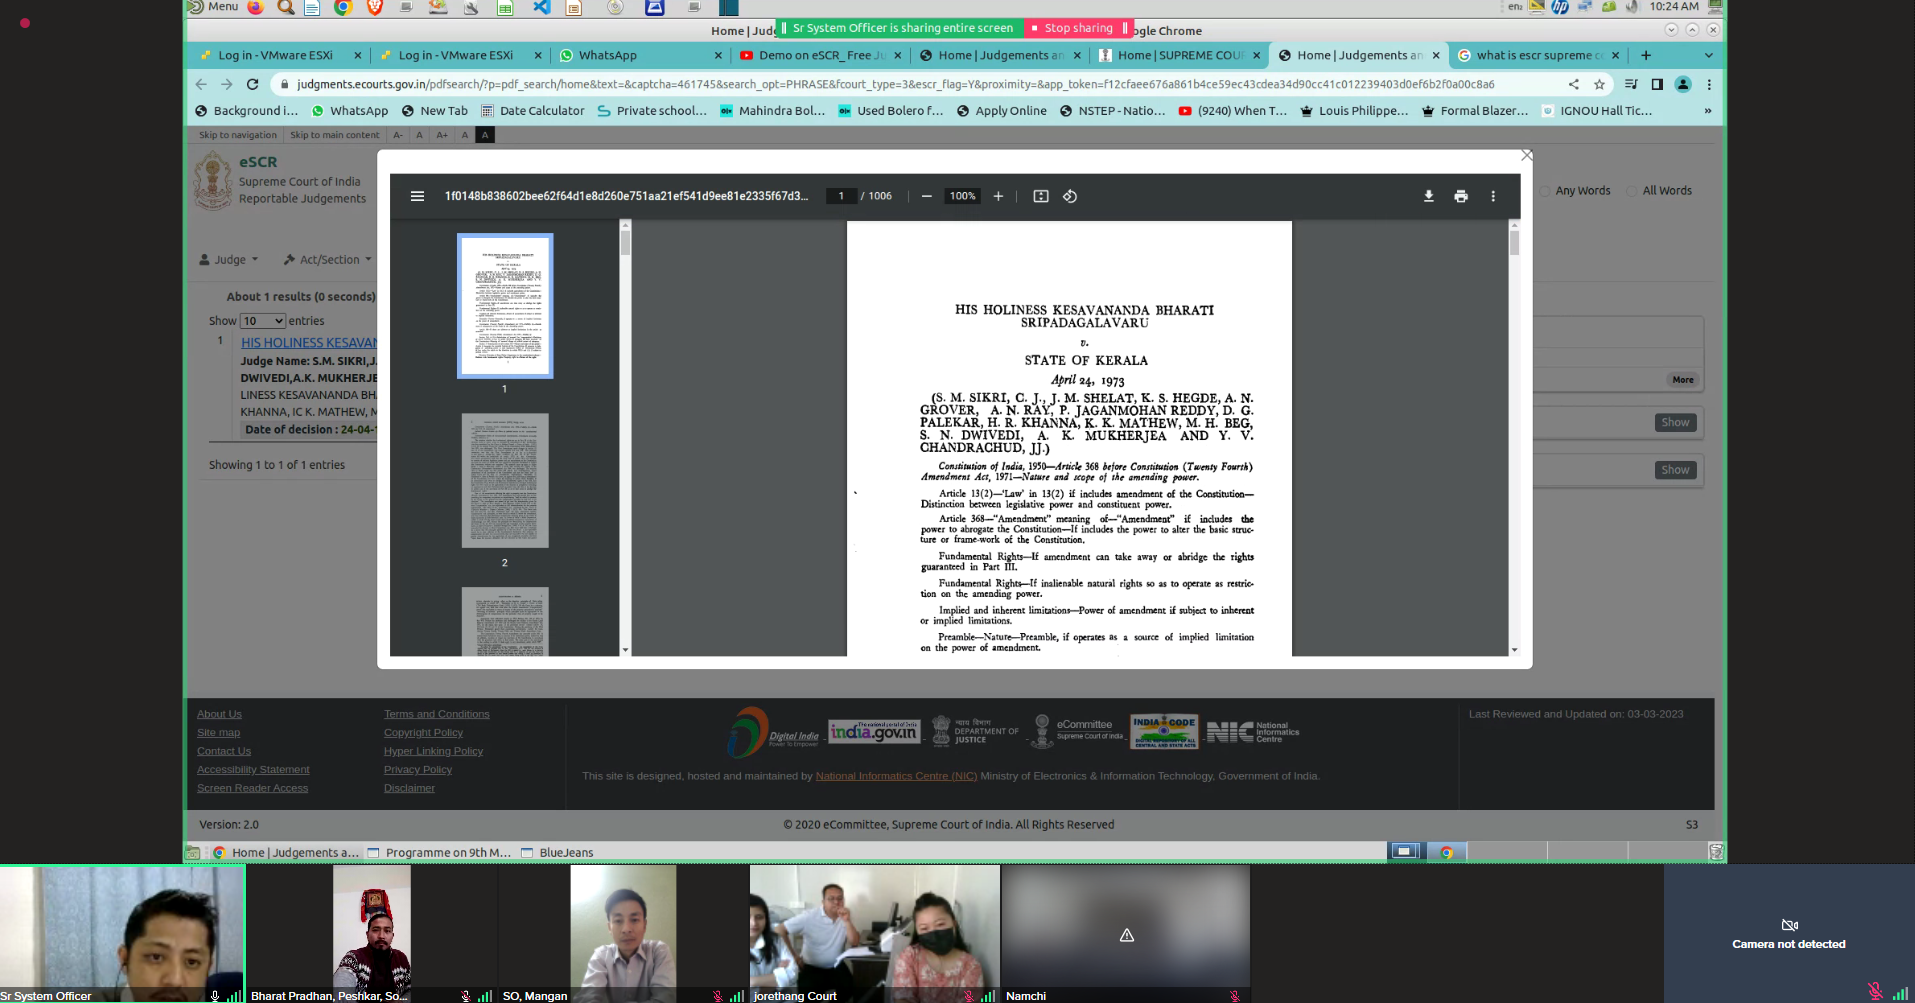Expand Chrome tab search chevron
The height and width of the screenshot is (1003, 1915).
[x=1708, y=55]
